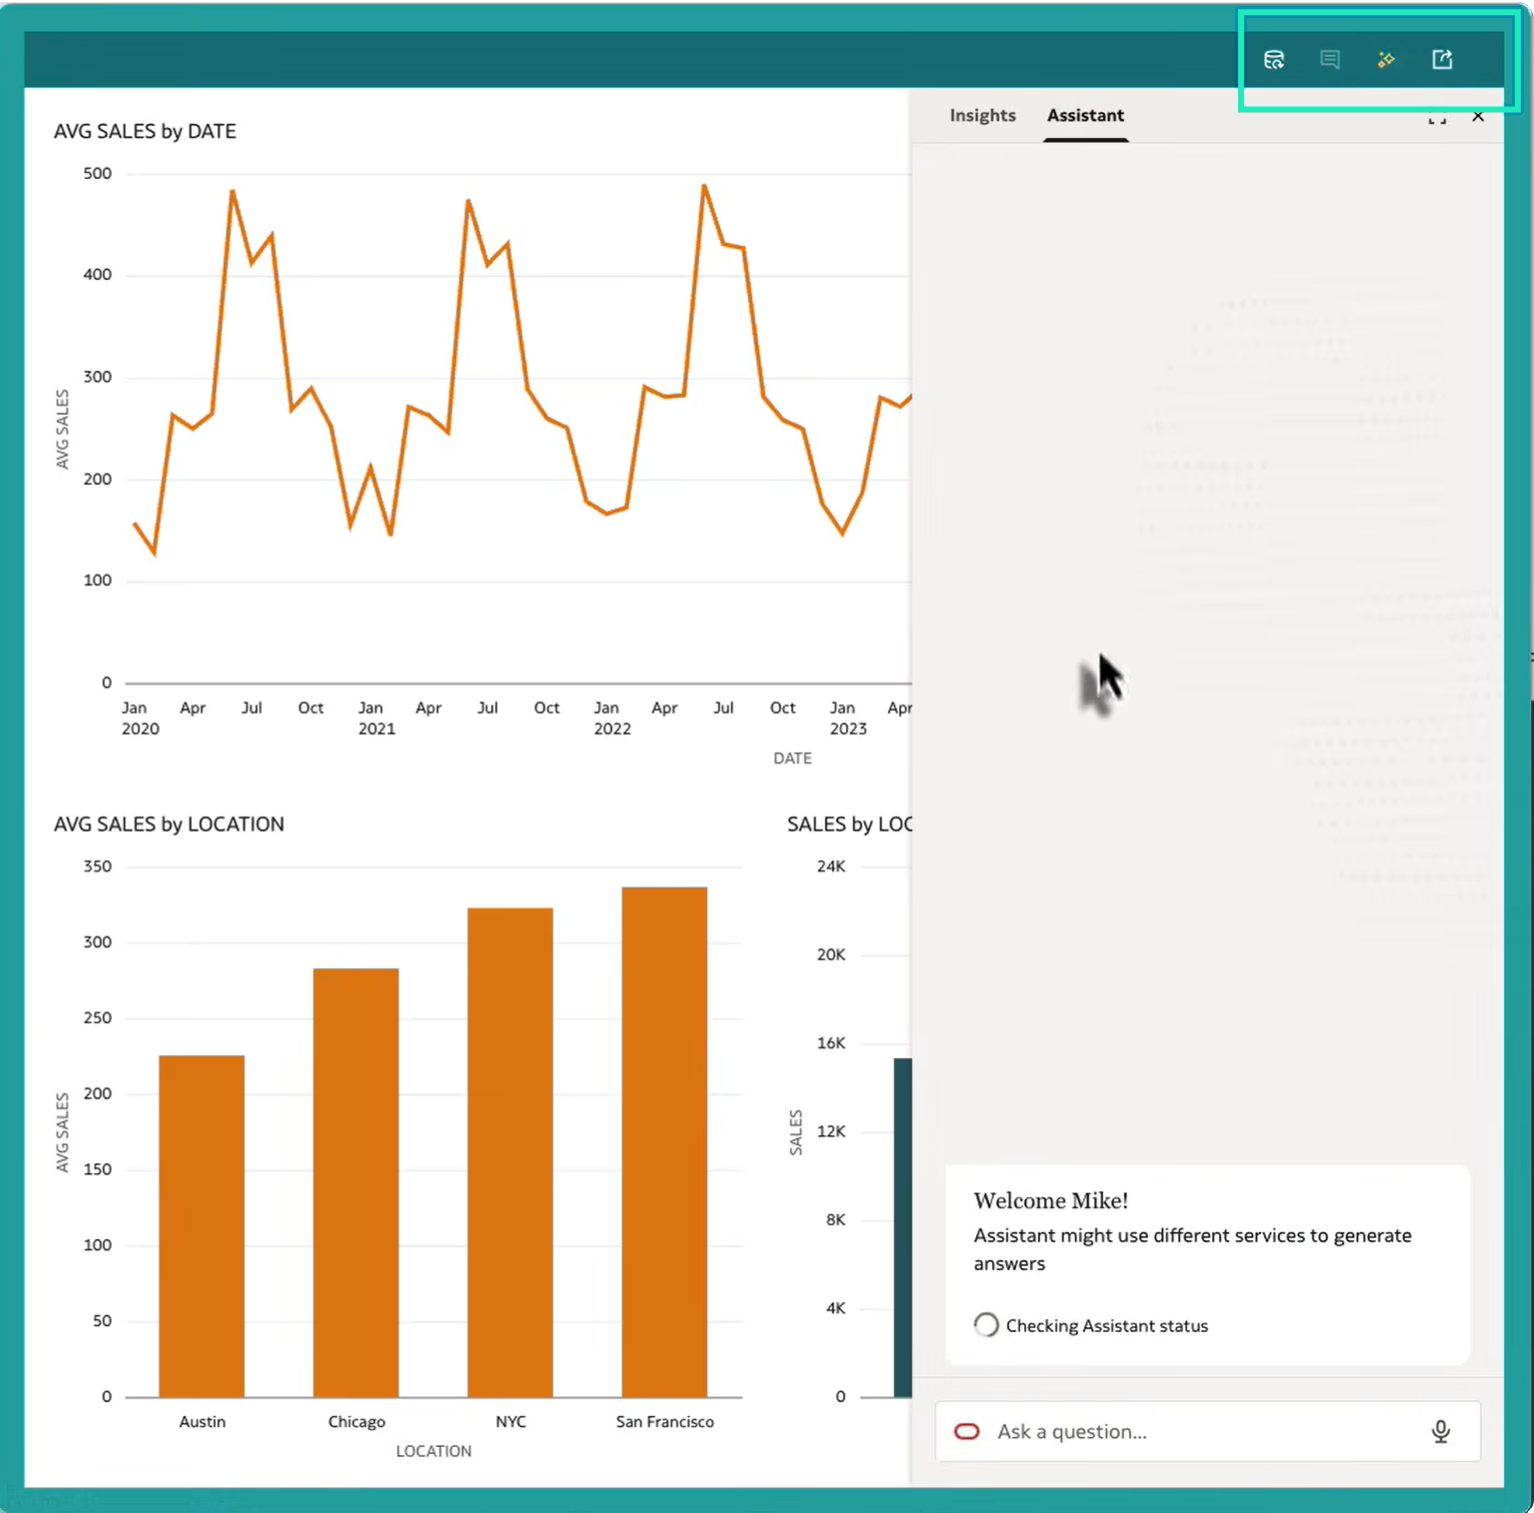Screen dimensions: 1534x1513
Task: Click the Jan 2021 axis label
Action: pyautogui.click(x=376, y=718)
